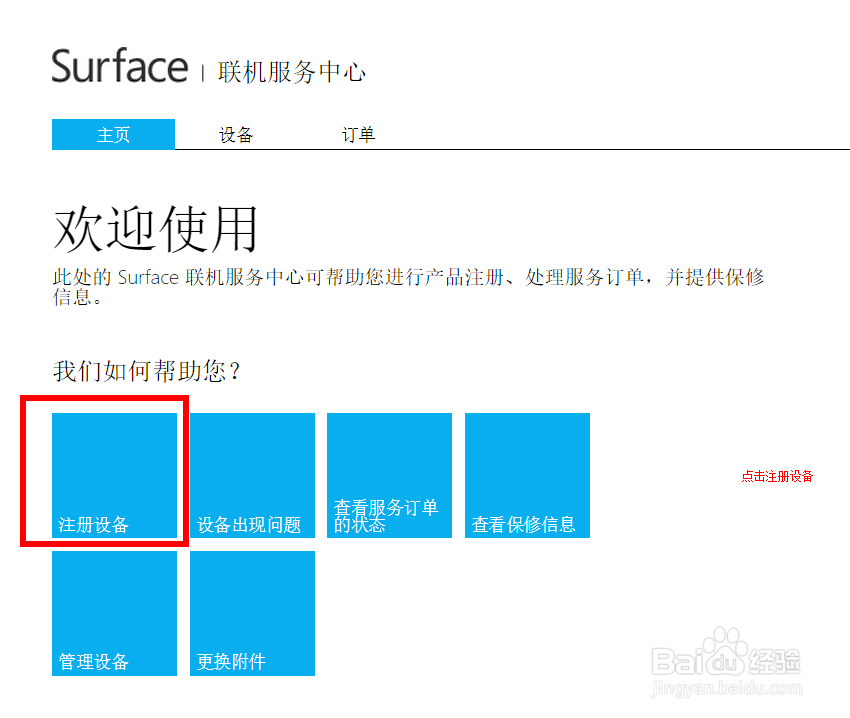
Task: Click the 我们如何帮助您 question text
Action: [143, 370]
